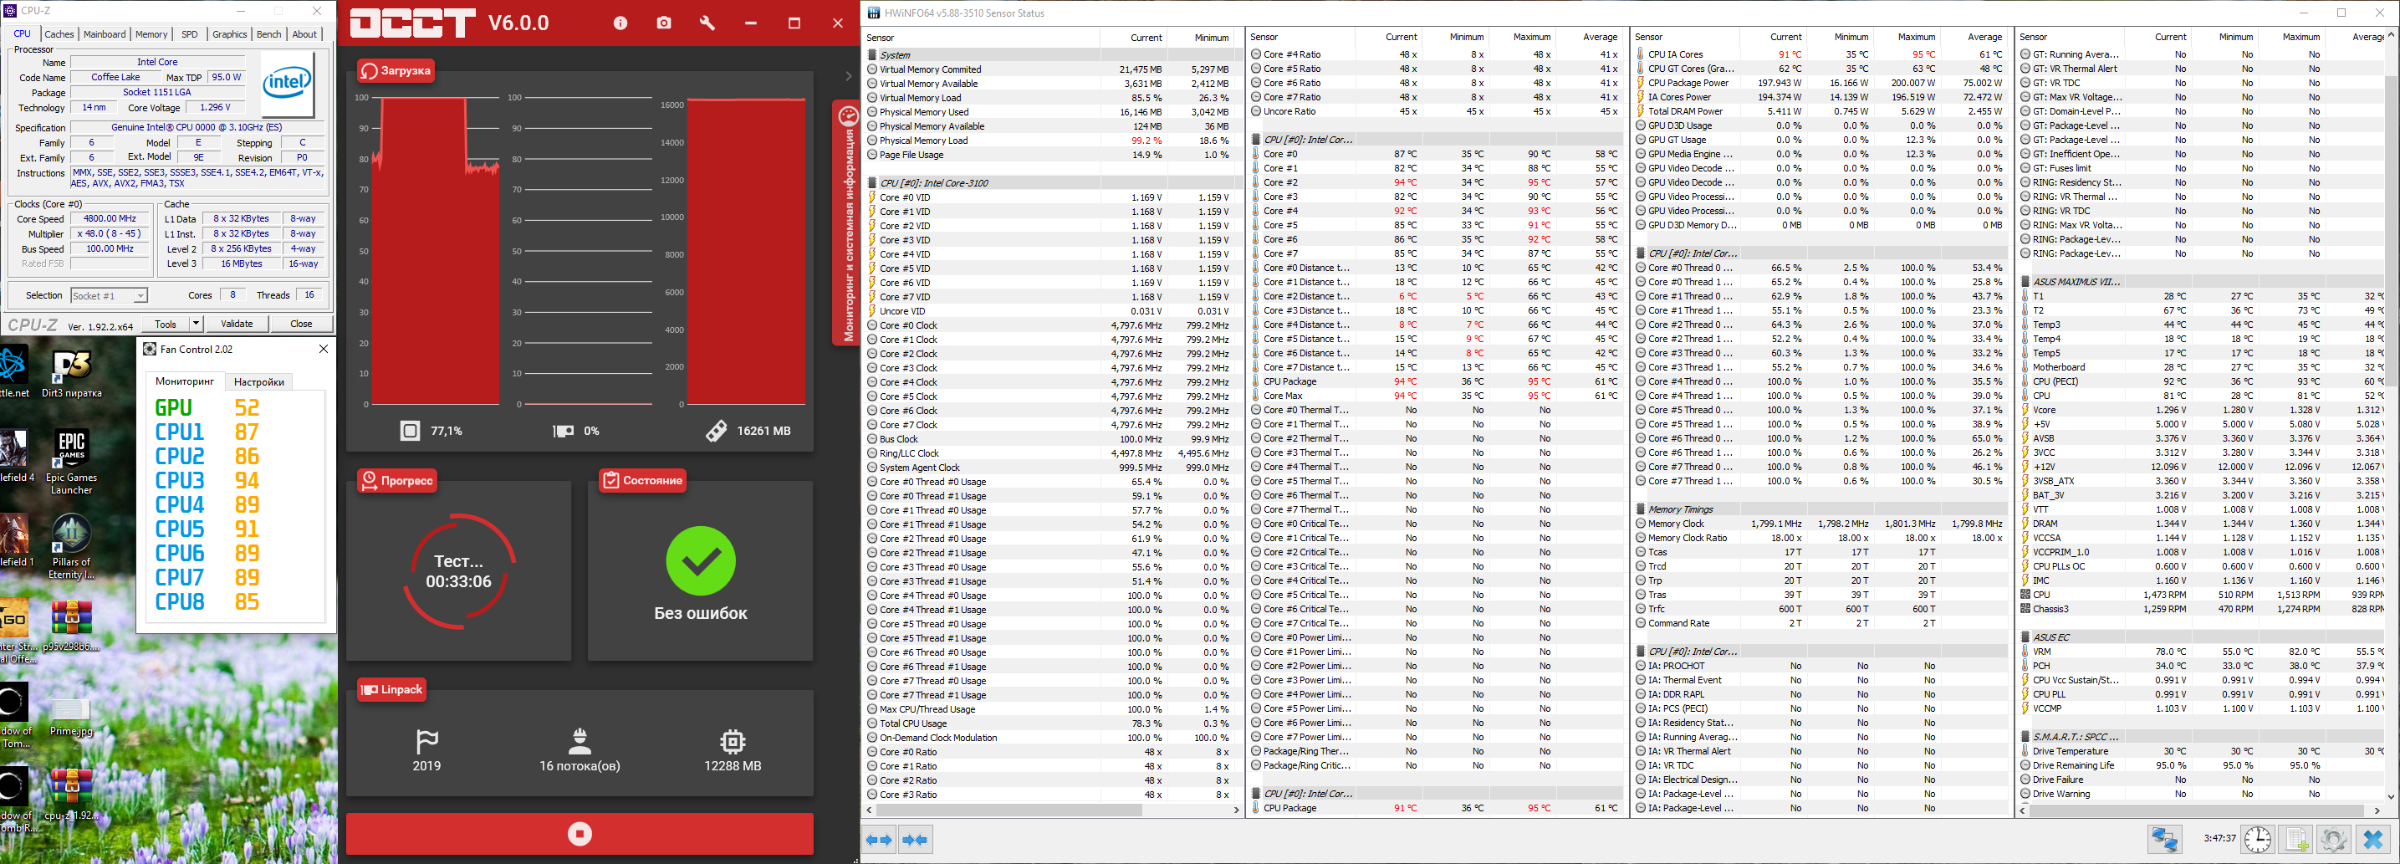Start HWiNFO logging with the sheet-plus icon
Viewport: 2400px width, 864px height.
tap(2296, 840)
